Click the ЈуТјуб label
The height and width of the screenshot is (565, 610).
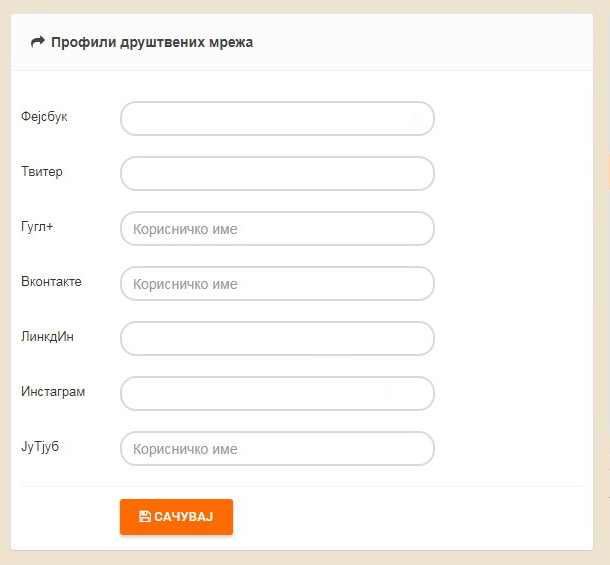40,446
